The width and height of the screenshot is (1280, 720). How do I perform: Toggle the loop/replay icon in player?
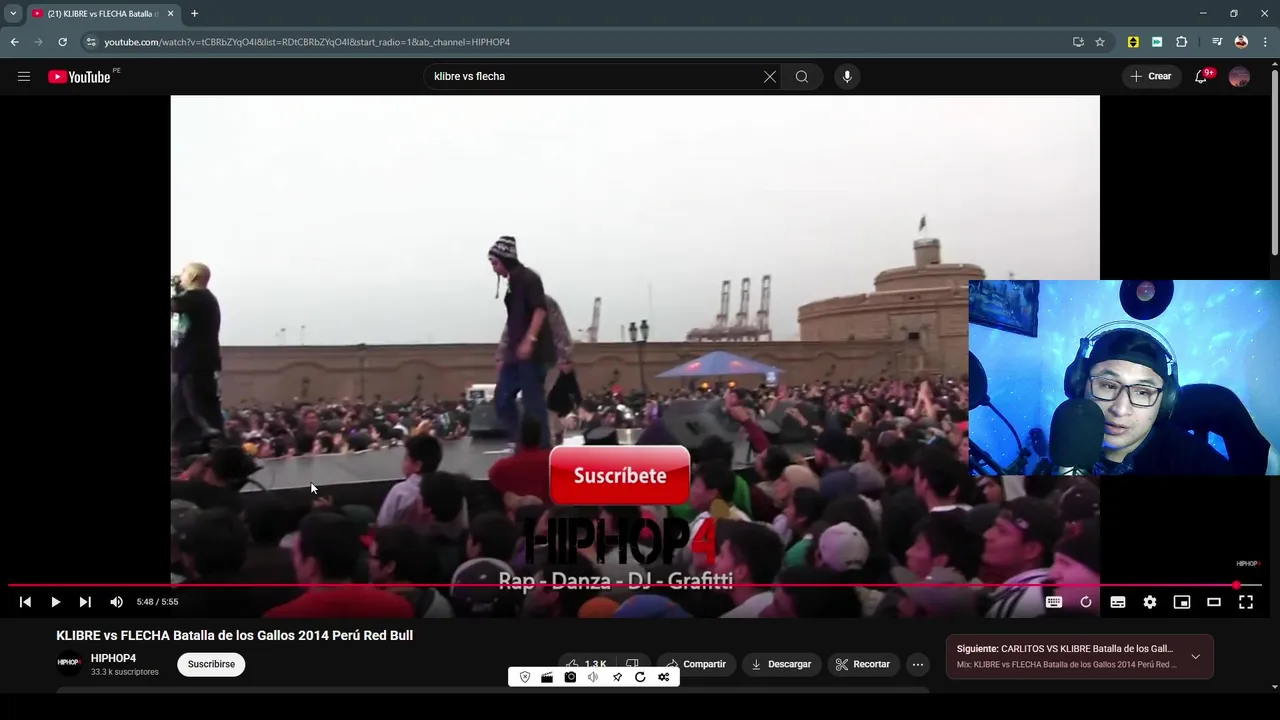click(x=1086, y=602)
